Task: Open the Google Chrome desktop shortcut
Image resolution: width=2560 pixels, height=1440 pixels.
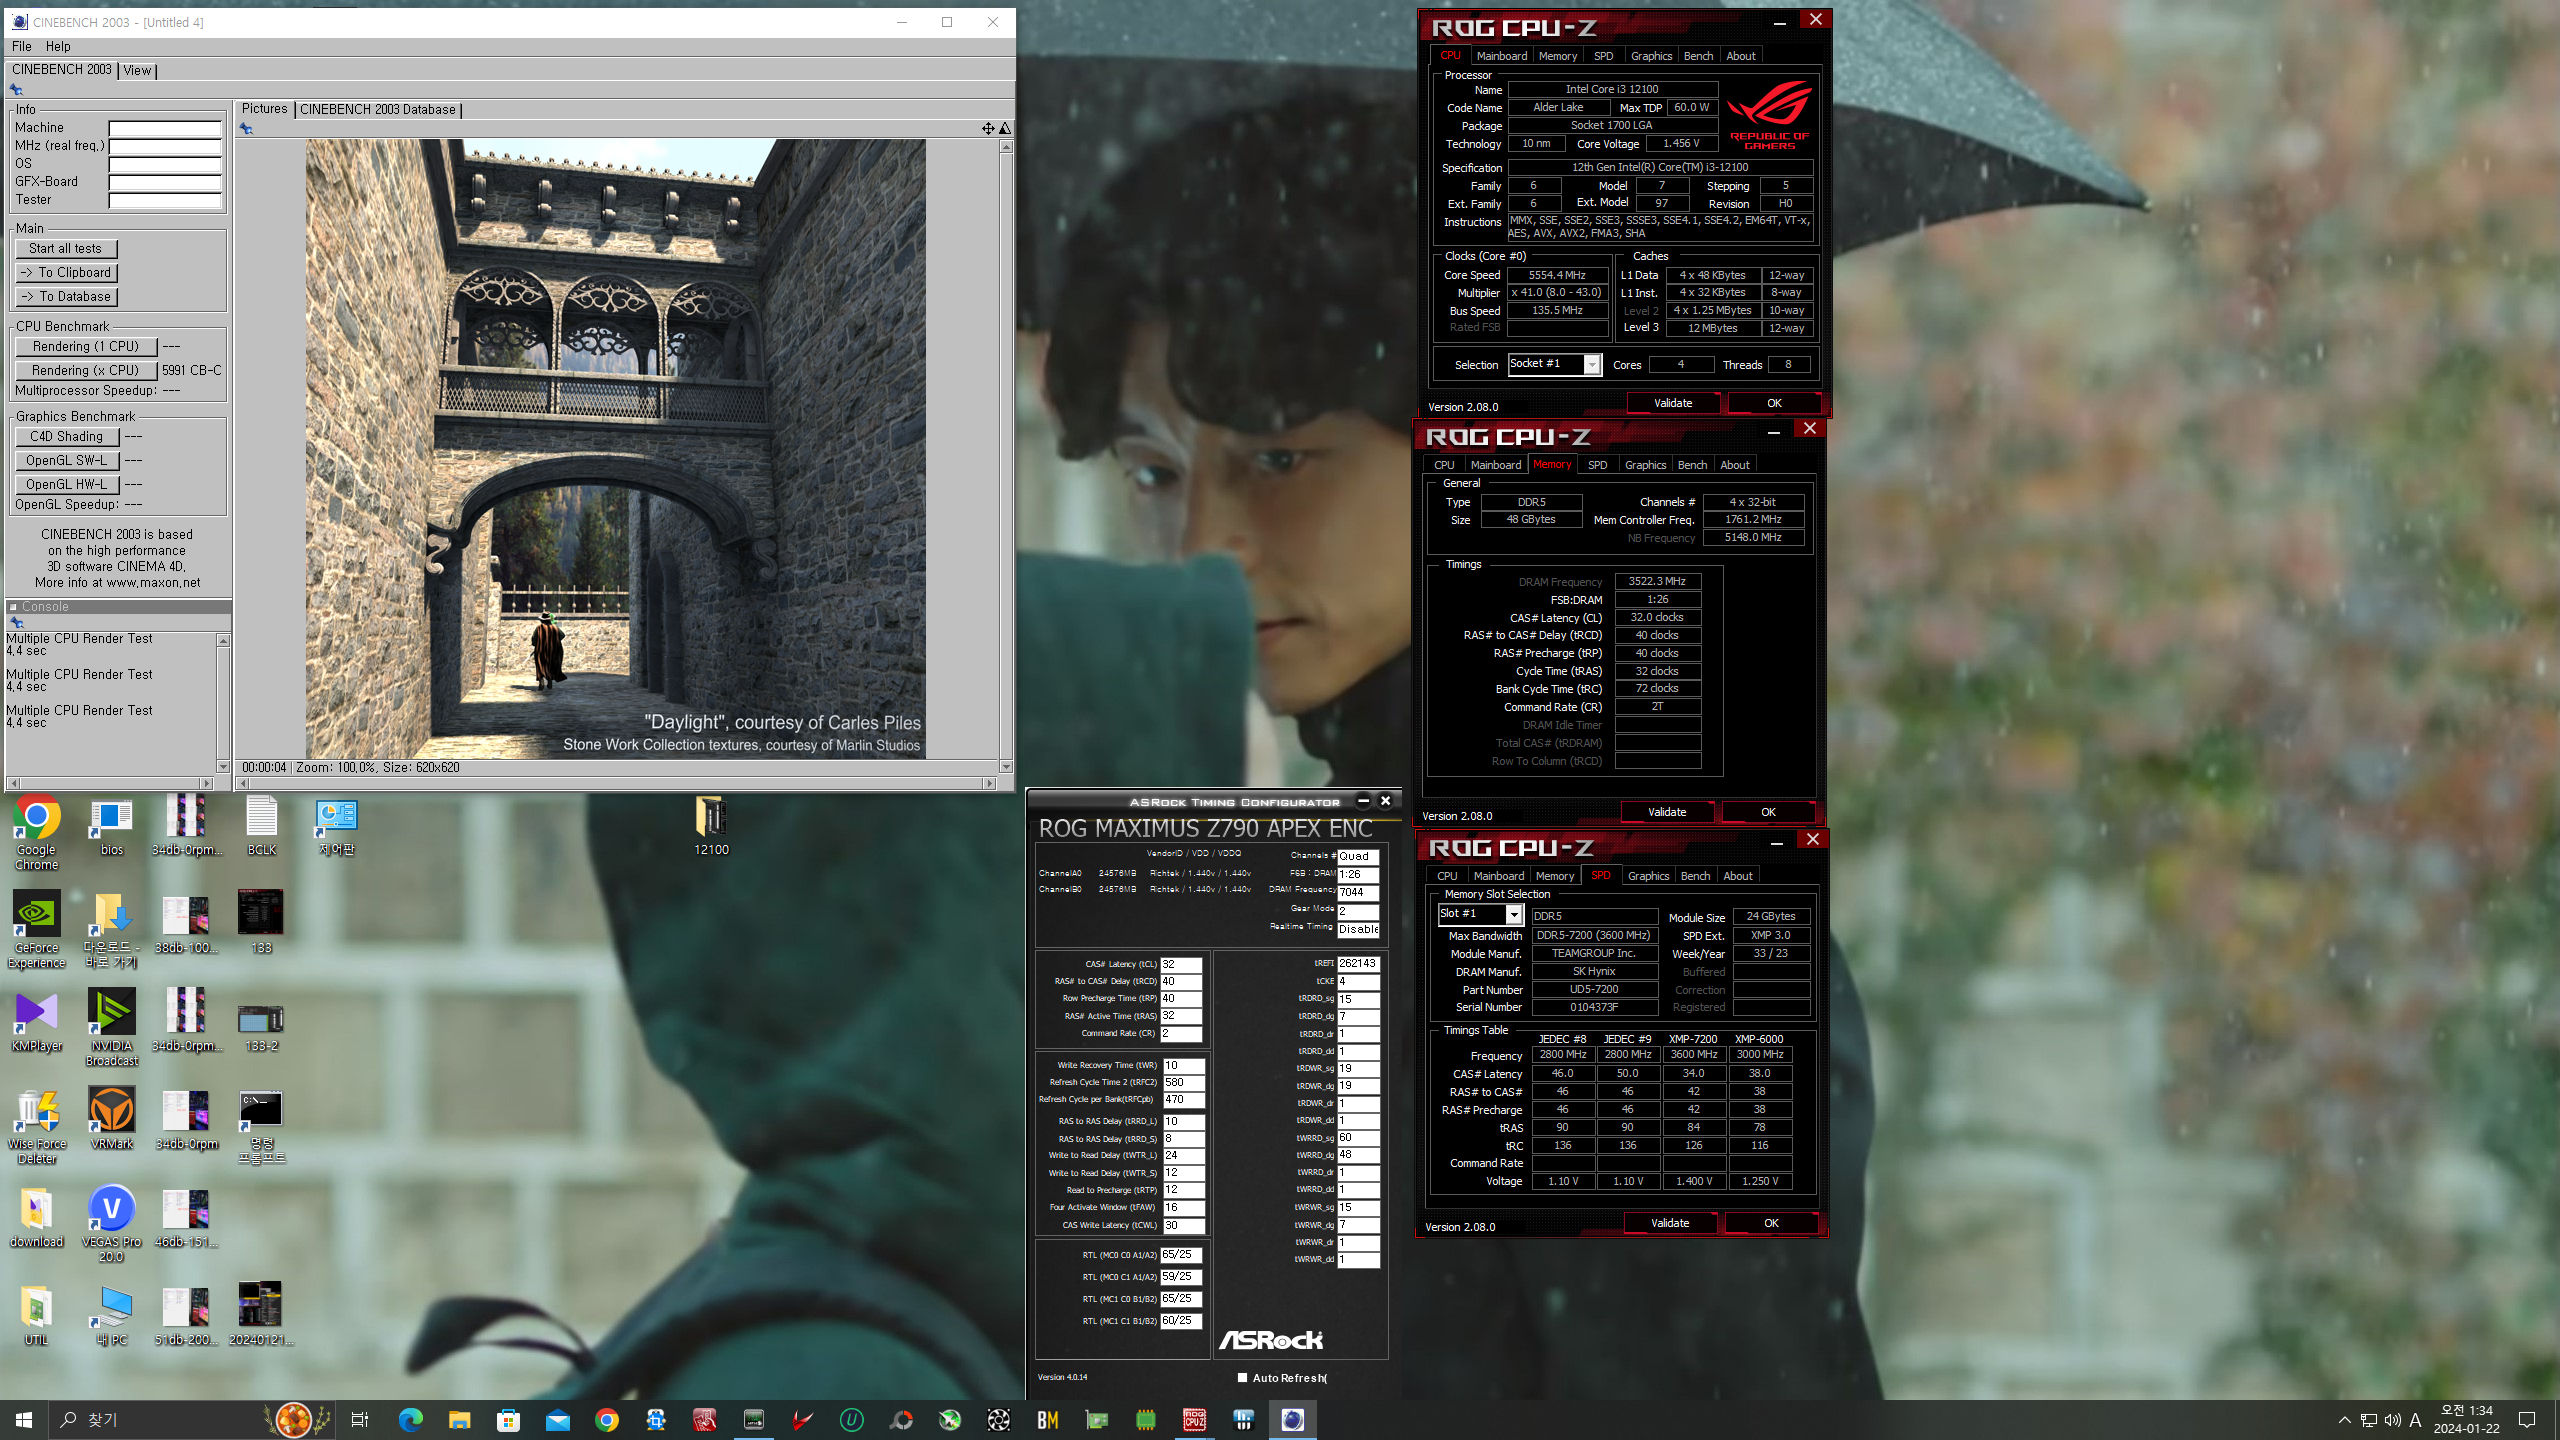Action: [x=37, y=832]
